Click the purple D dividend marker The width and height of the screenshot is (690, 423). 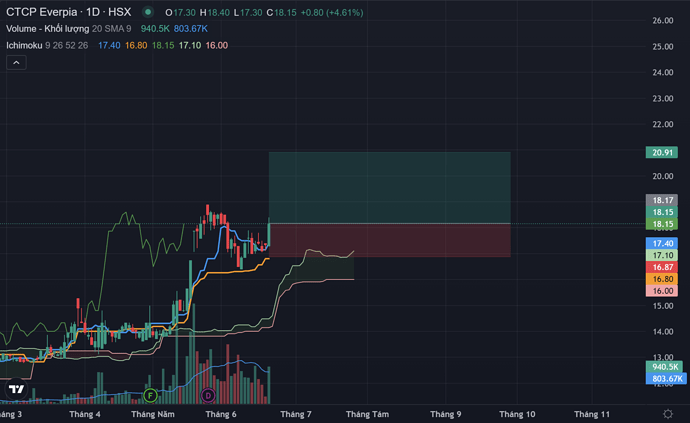(x=208, y=395)
